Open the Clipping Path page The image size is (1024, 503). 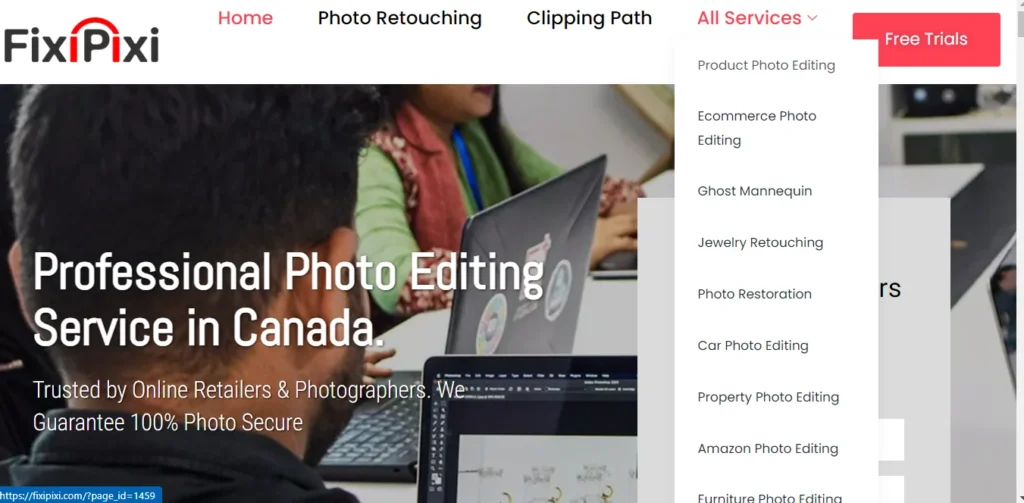tap(589, 18)
